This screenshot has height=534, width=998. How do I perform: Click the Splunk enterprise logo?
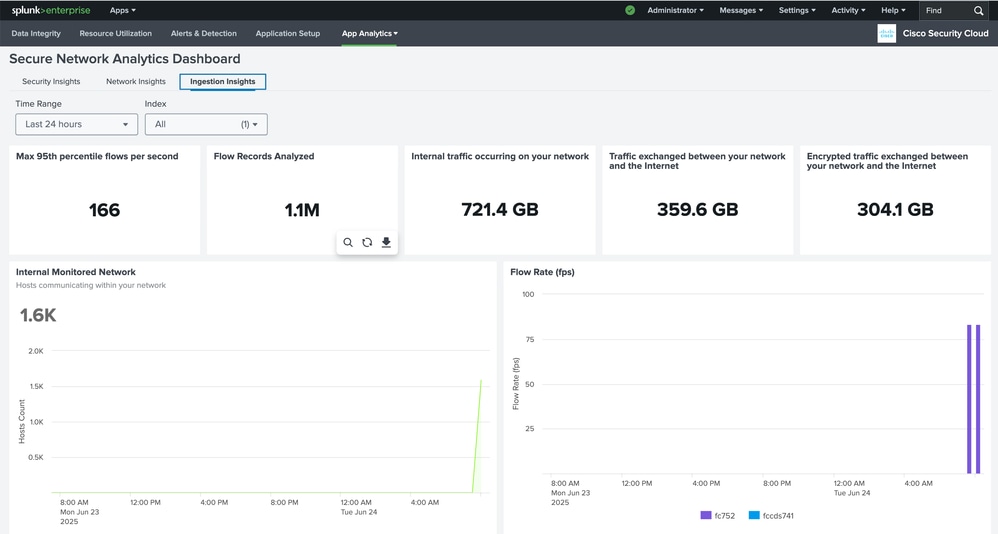coord(51,10)
